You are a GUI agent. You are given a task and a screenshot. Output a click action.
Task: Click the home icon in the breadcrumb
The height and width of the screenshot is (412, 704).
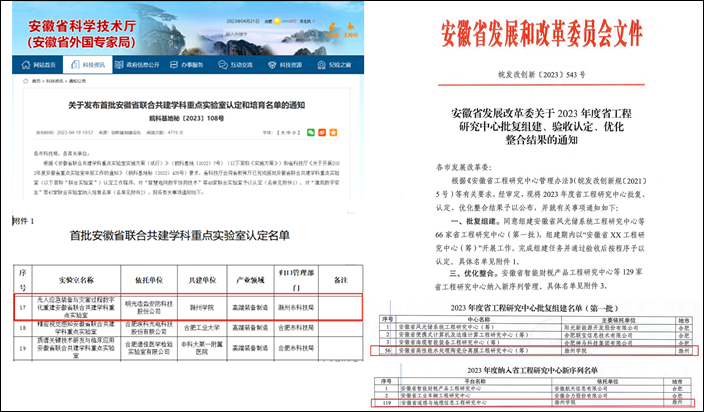pyautogui.click(x=26, y=81)
